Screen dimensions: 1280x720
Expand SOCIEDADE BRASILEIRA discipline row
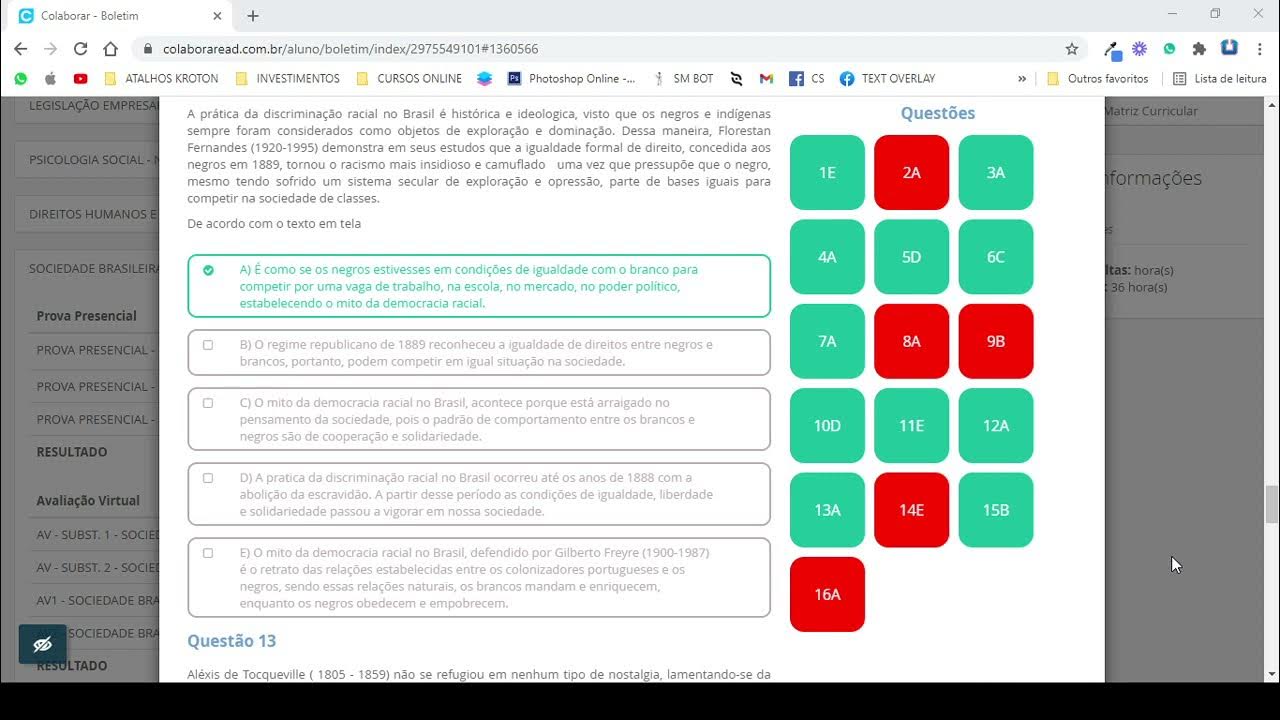coord(87,268)
